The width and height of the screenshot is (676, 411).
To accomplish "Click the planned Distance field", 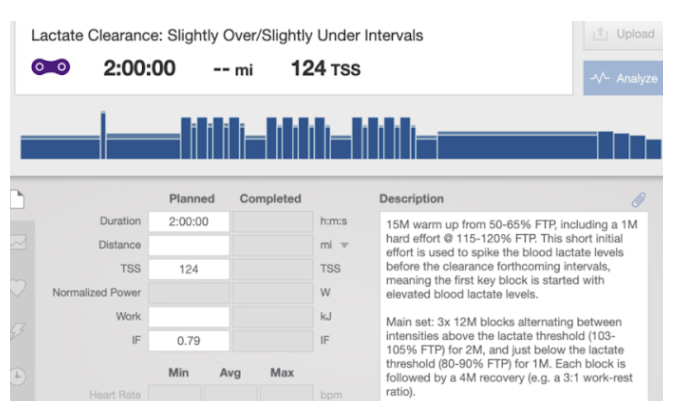I will 189,245.
